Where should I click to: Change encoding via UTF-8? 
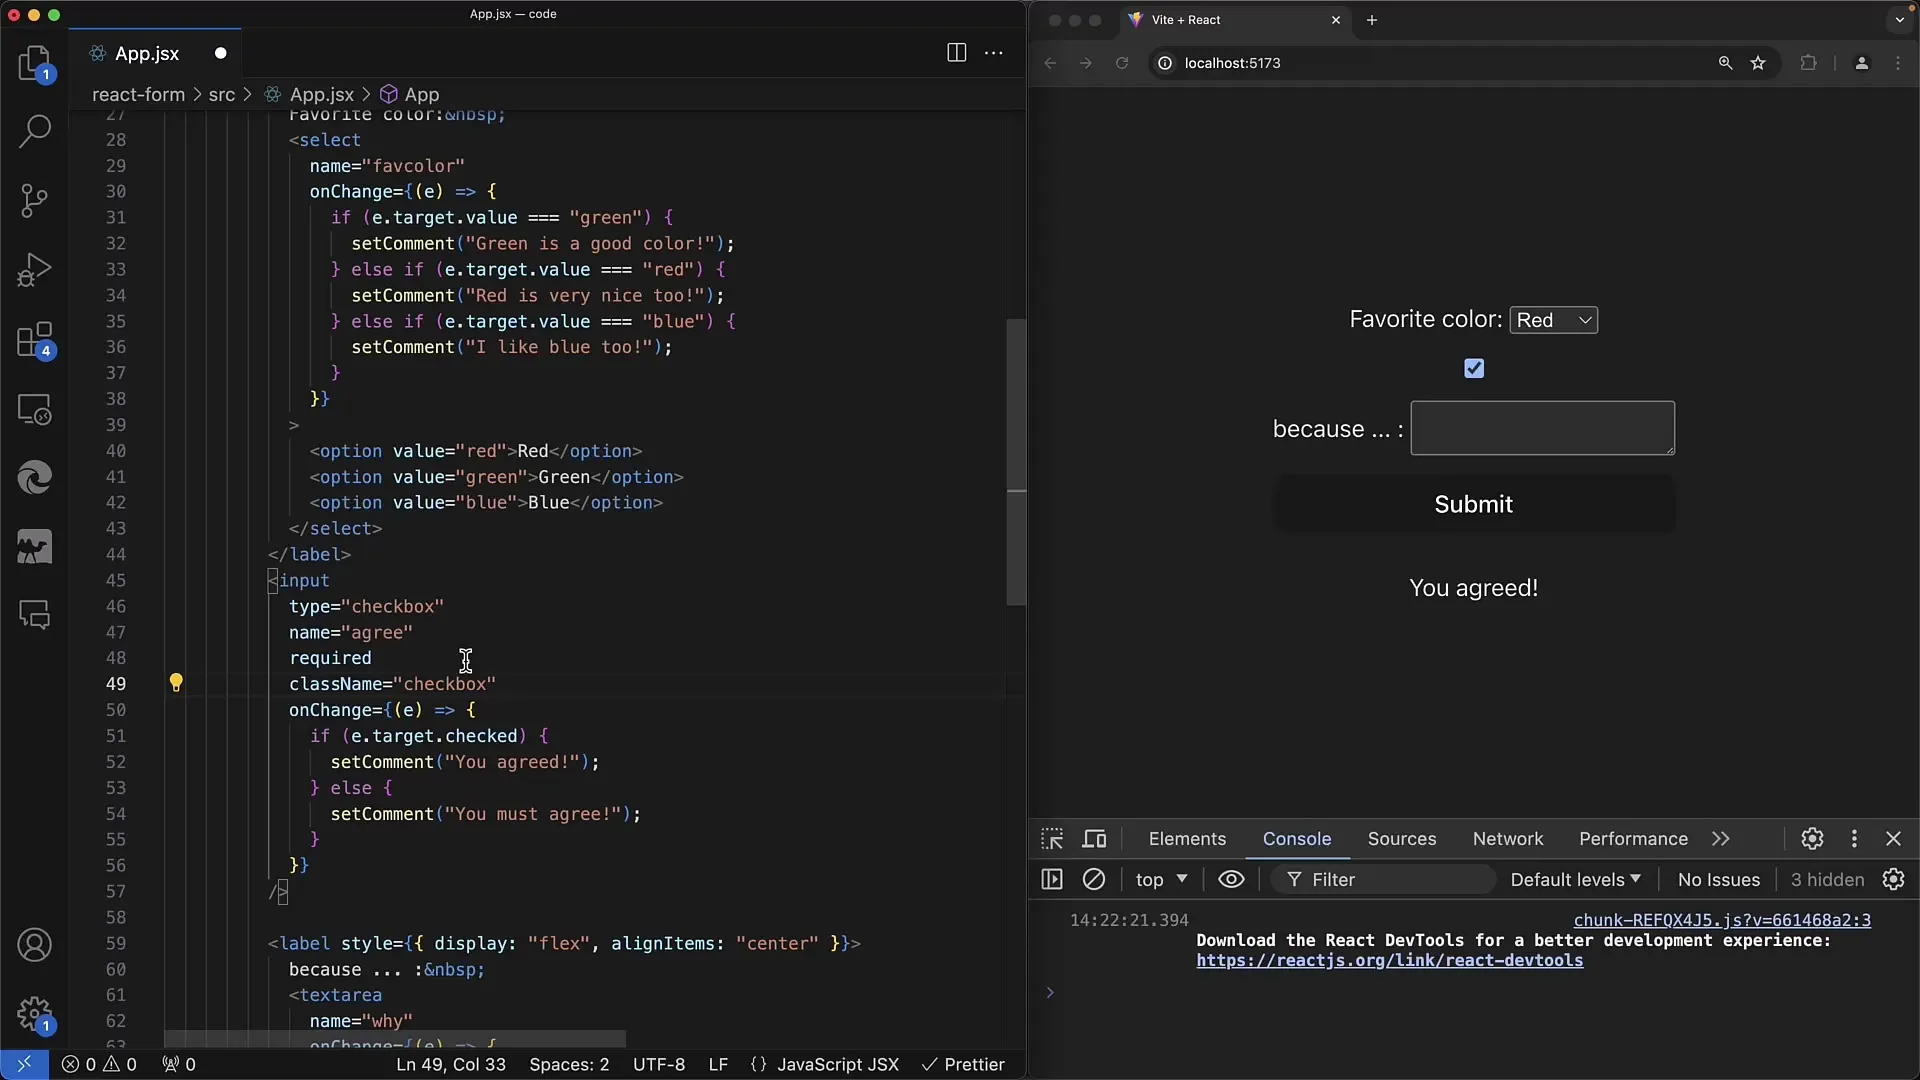[659, 1064]
